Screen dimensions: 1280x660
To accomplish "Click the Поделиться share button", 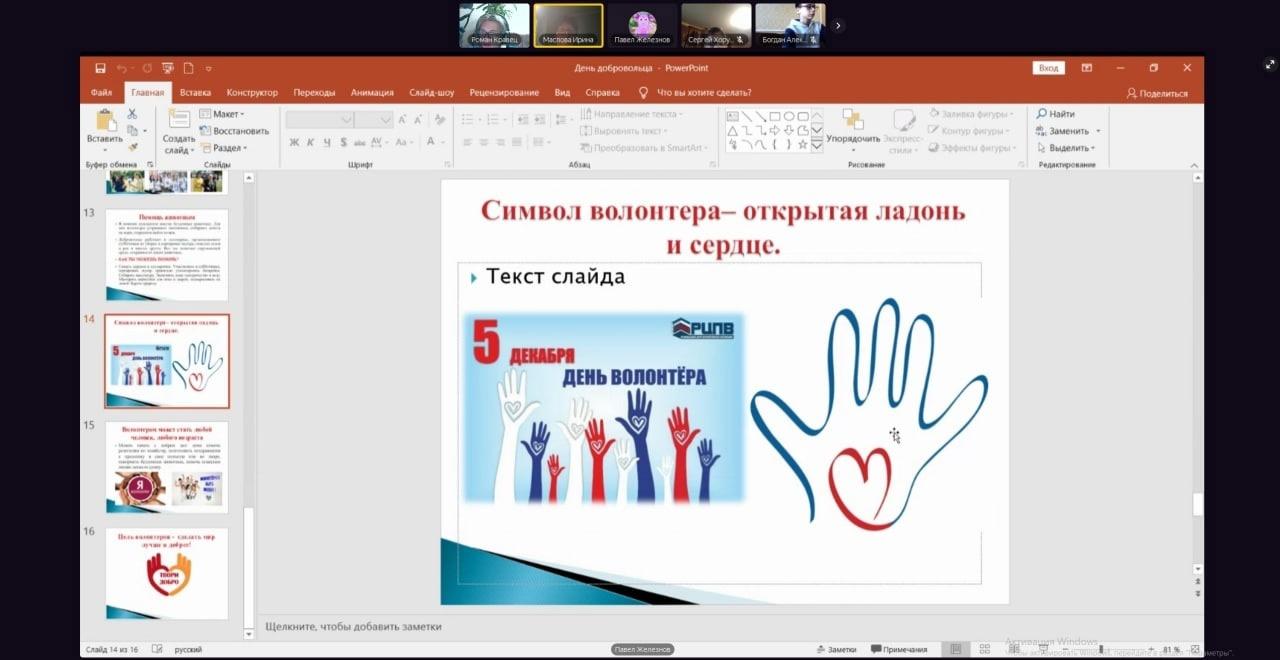I will tap(1157, 93).
